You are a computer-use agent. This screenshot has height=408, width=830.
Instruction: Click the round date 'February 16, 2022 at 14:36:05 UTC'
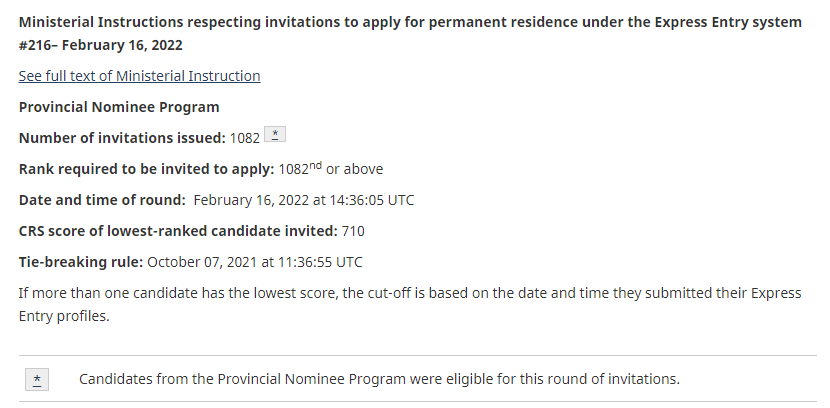(x=303, y=200)
